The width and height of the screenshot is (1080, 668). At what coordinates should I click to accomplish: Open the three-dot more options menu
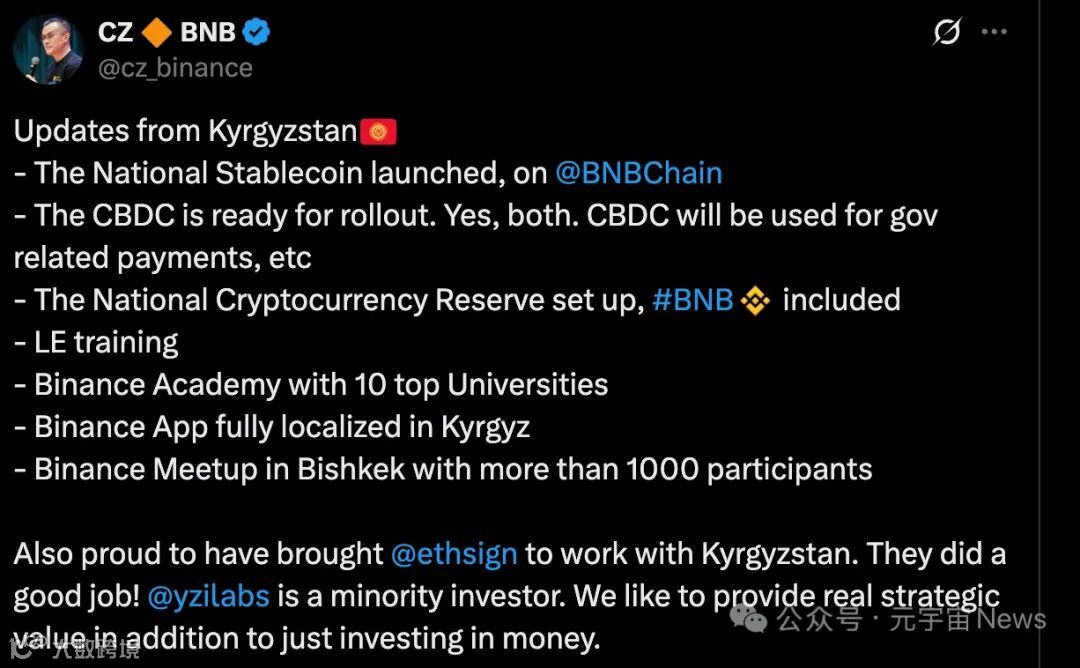(x=994, y=32)
